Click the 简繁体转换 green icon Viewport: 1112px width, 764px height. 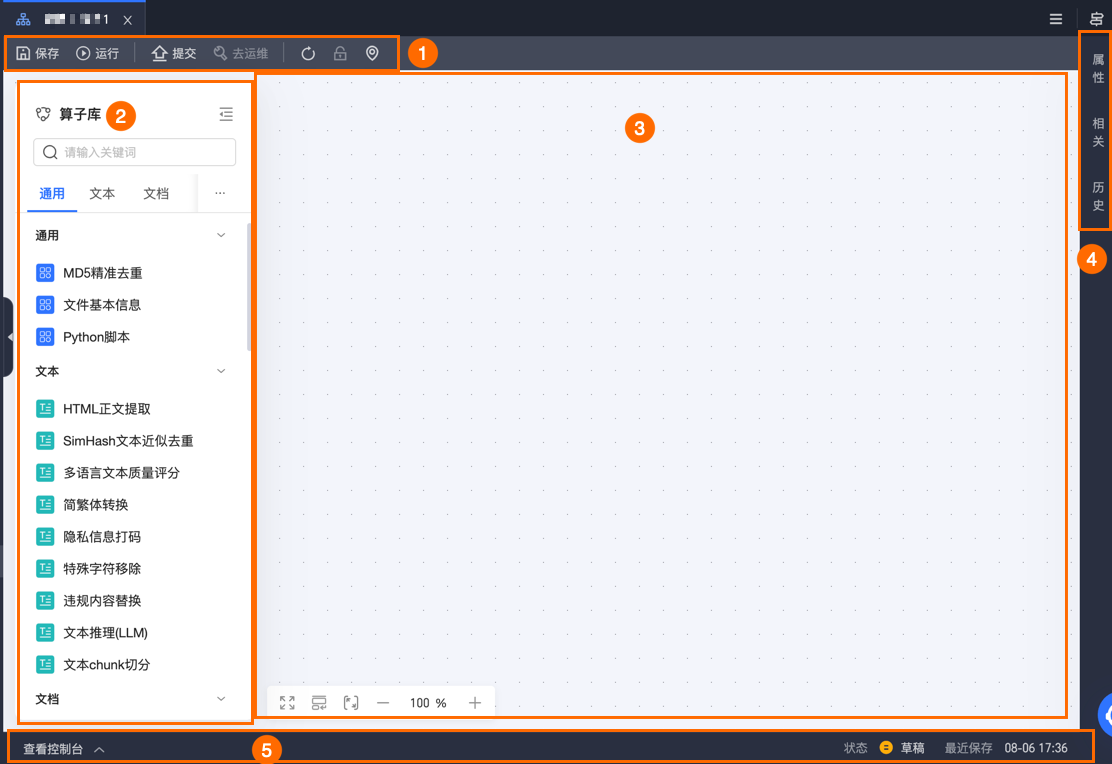click(45, 504)
